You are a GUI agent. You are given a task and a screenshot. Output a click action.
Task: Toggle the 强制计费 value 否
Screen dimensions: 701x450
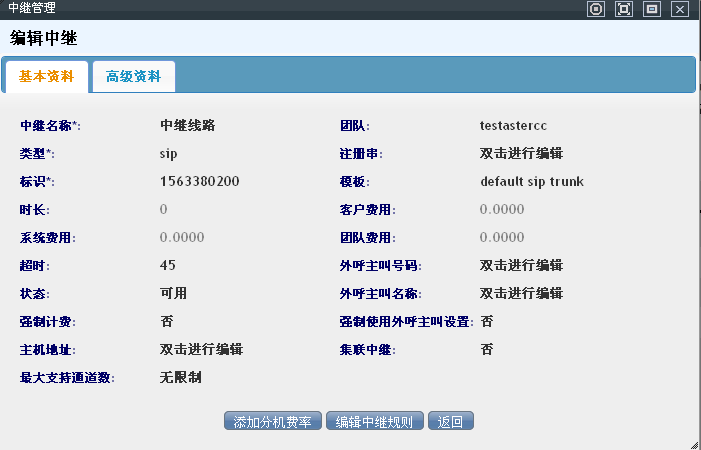(x=166, y=322)
